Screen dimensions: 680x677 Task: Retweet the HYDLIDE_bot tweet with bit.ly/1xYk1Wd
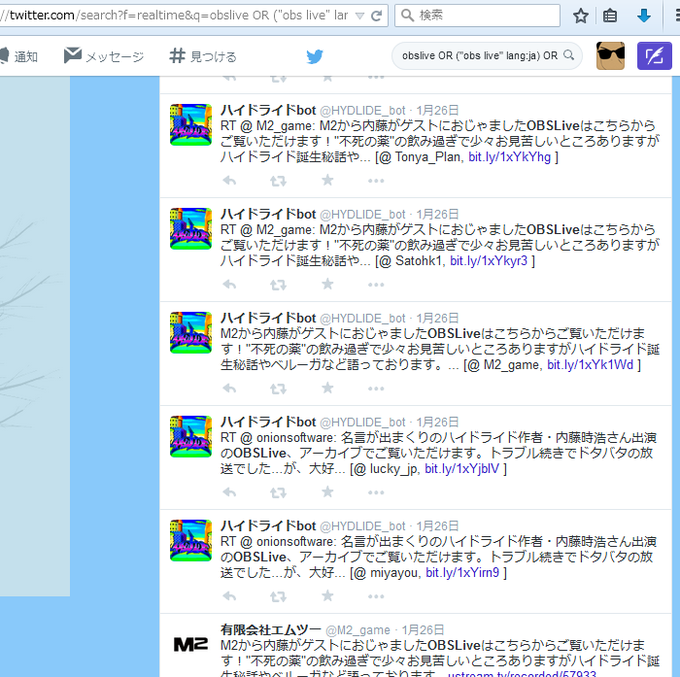[278, 389]
